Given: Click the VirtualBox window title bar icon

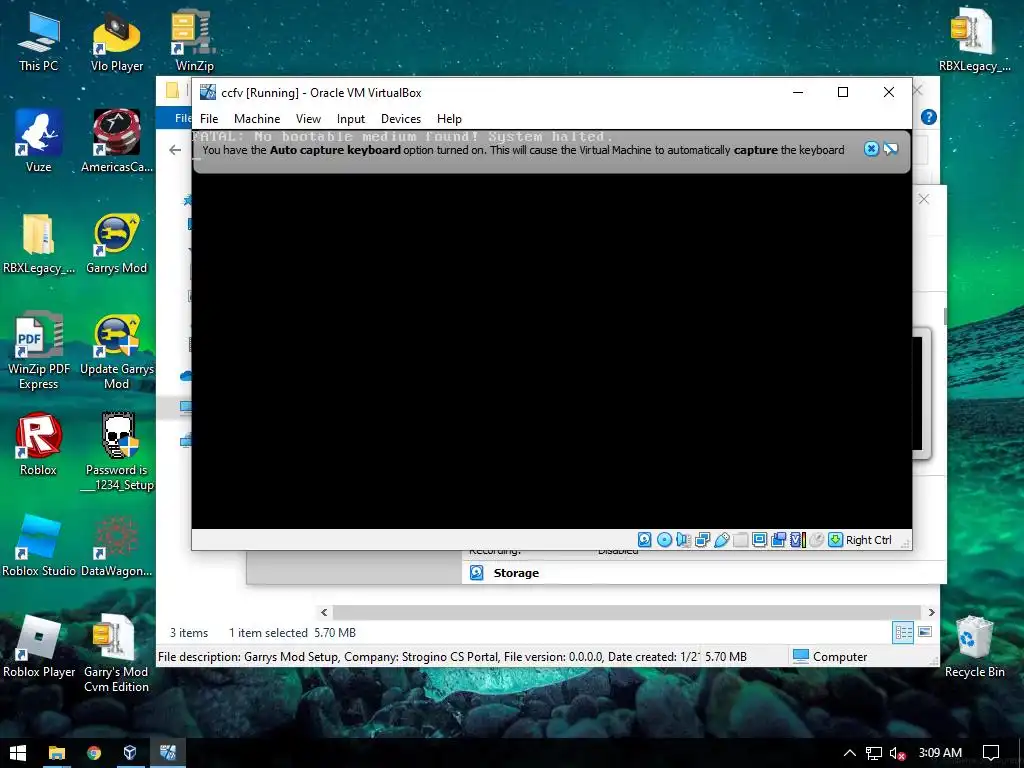Looking at the screenshot, I should tap(208, 92).
